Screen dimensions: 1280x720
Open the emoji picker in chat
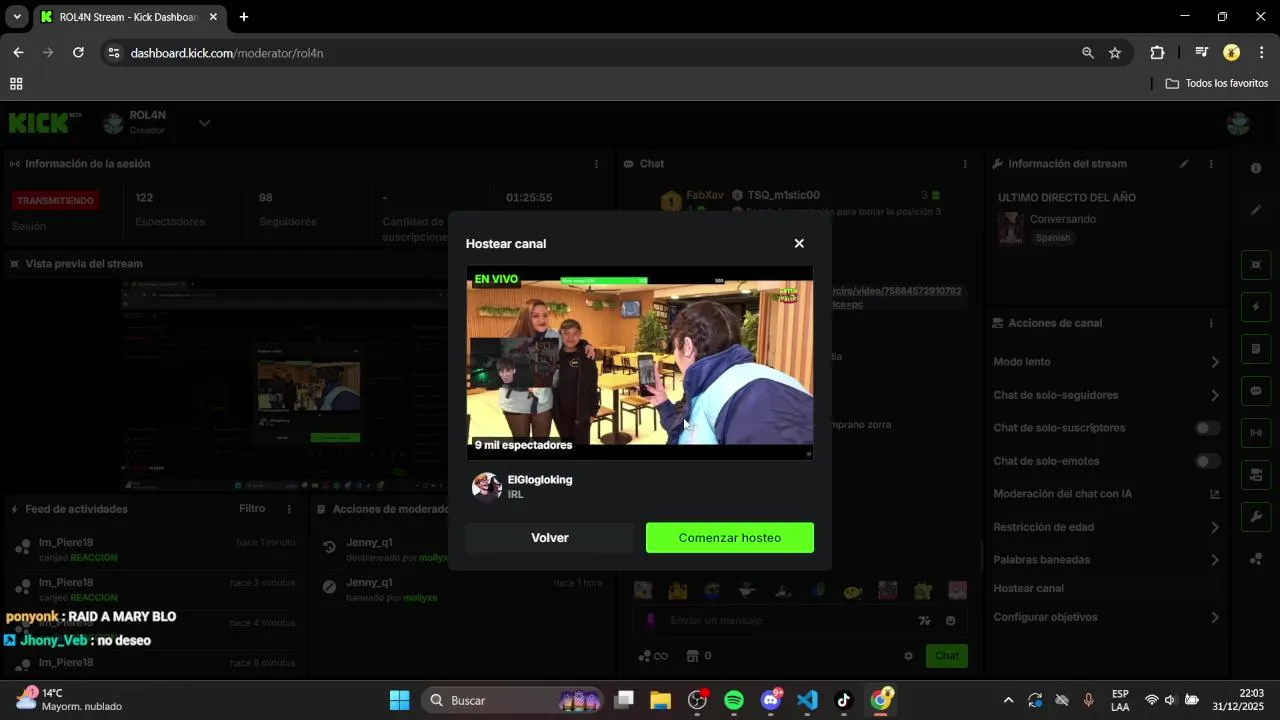pos(950,621)
